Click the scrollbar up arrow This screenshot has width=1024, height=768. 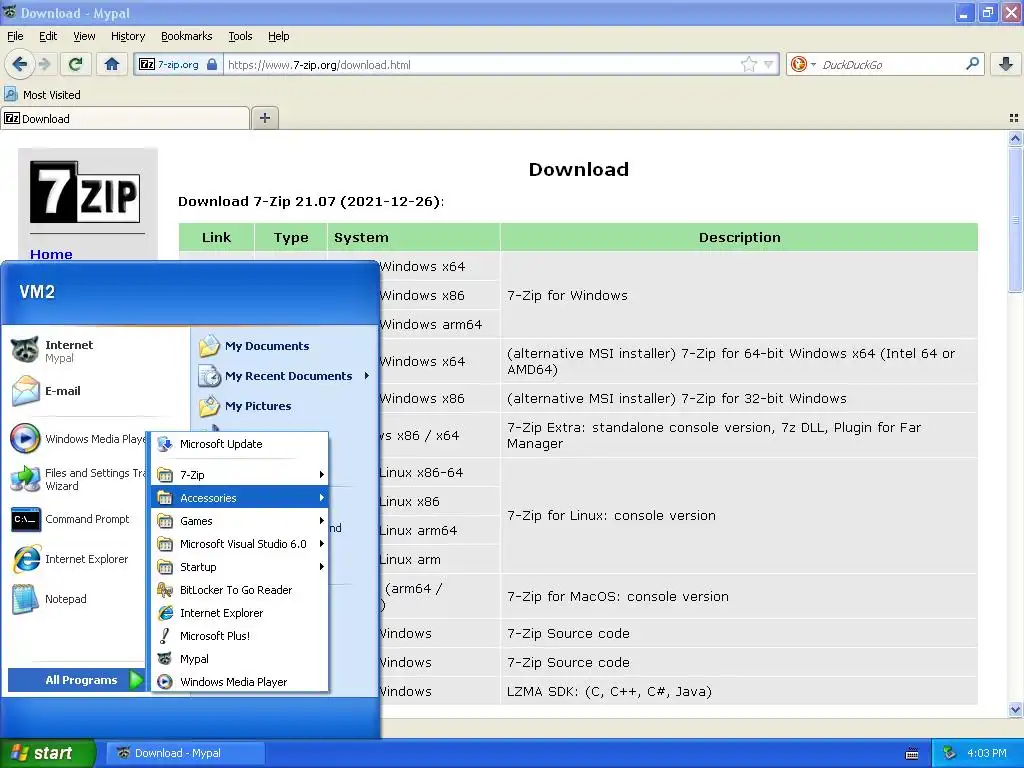[x=1015, y=138]
